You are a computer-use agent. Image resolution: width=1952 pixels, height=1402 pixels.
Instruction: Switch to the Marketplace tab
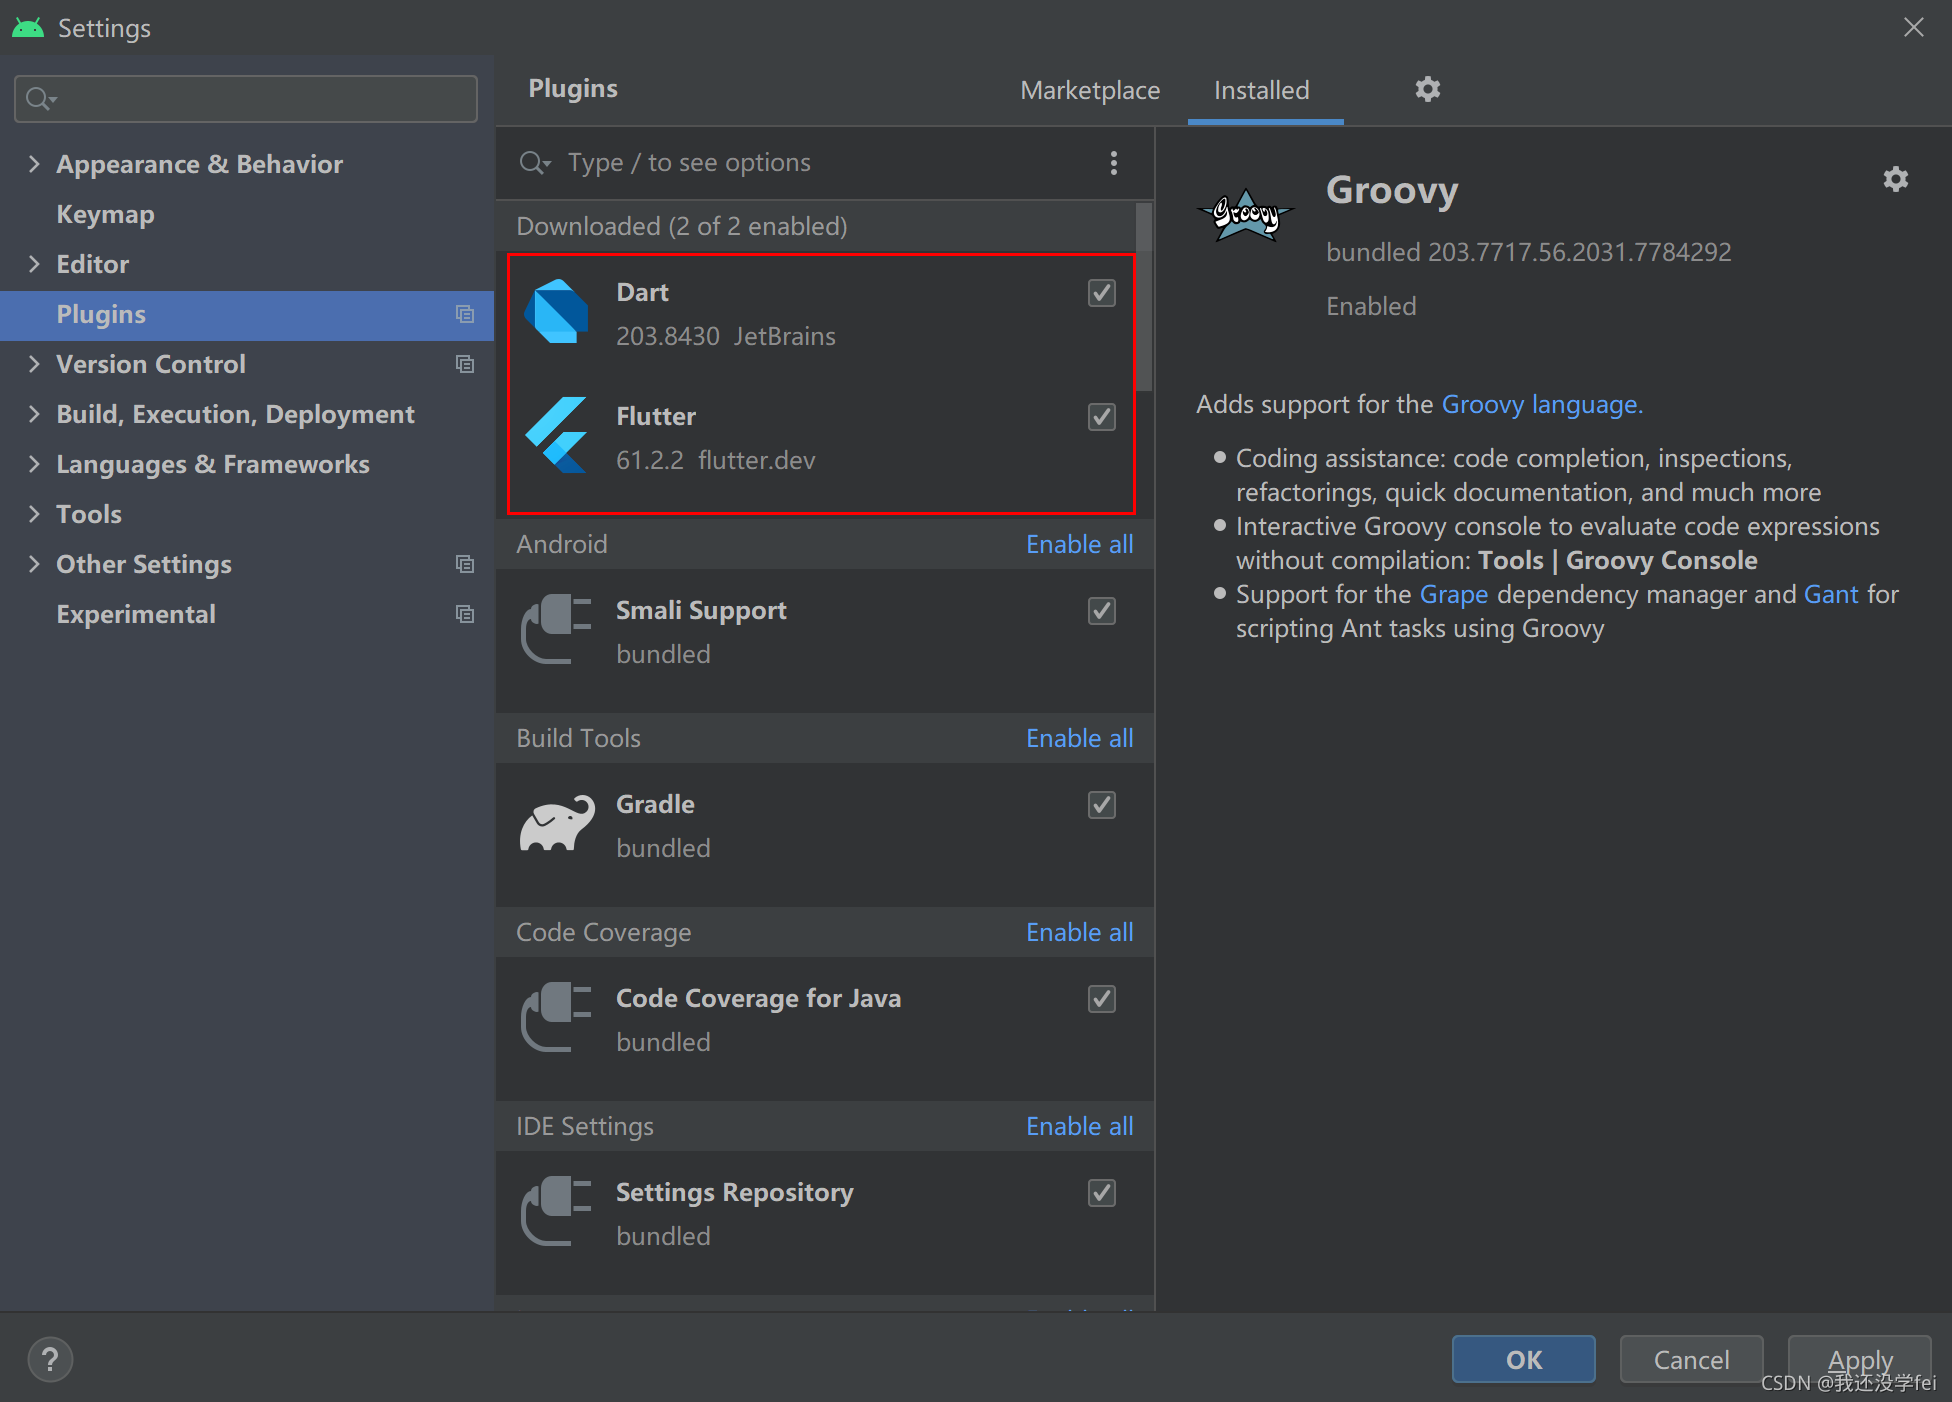tap(1090, 90)
